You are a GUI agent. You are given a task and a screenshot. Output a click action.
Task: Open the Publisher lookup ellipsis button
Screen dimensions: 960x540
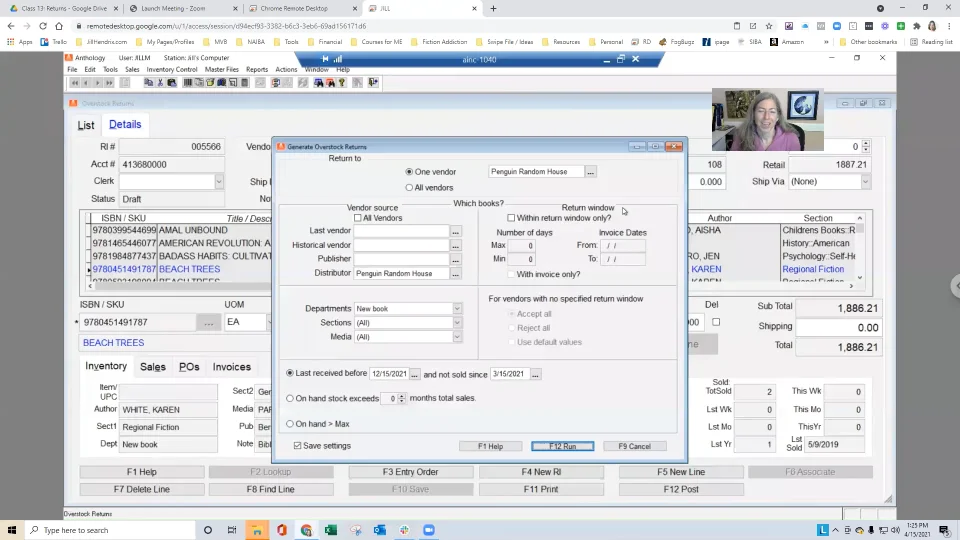[456, 259]
